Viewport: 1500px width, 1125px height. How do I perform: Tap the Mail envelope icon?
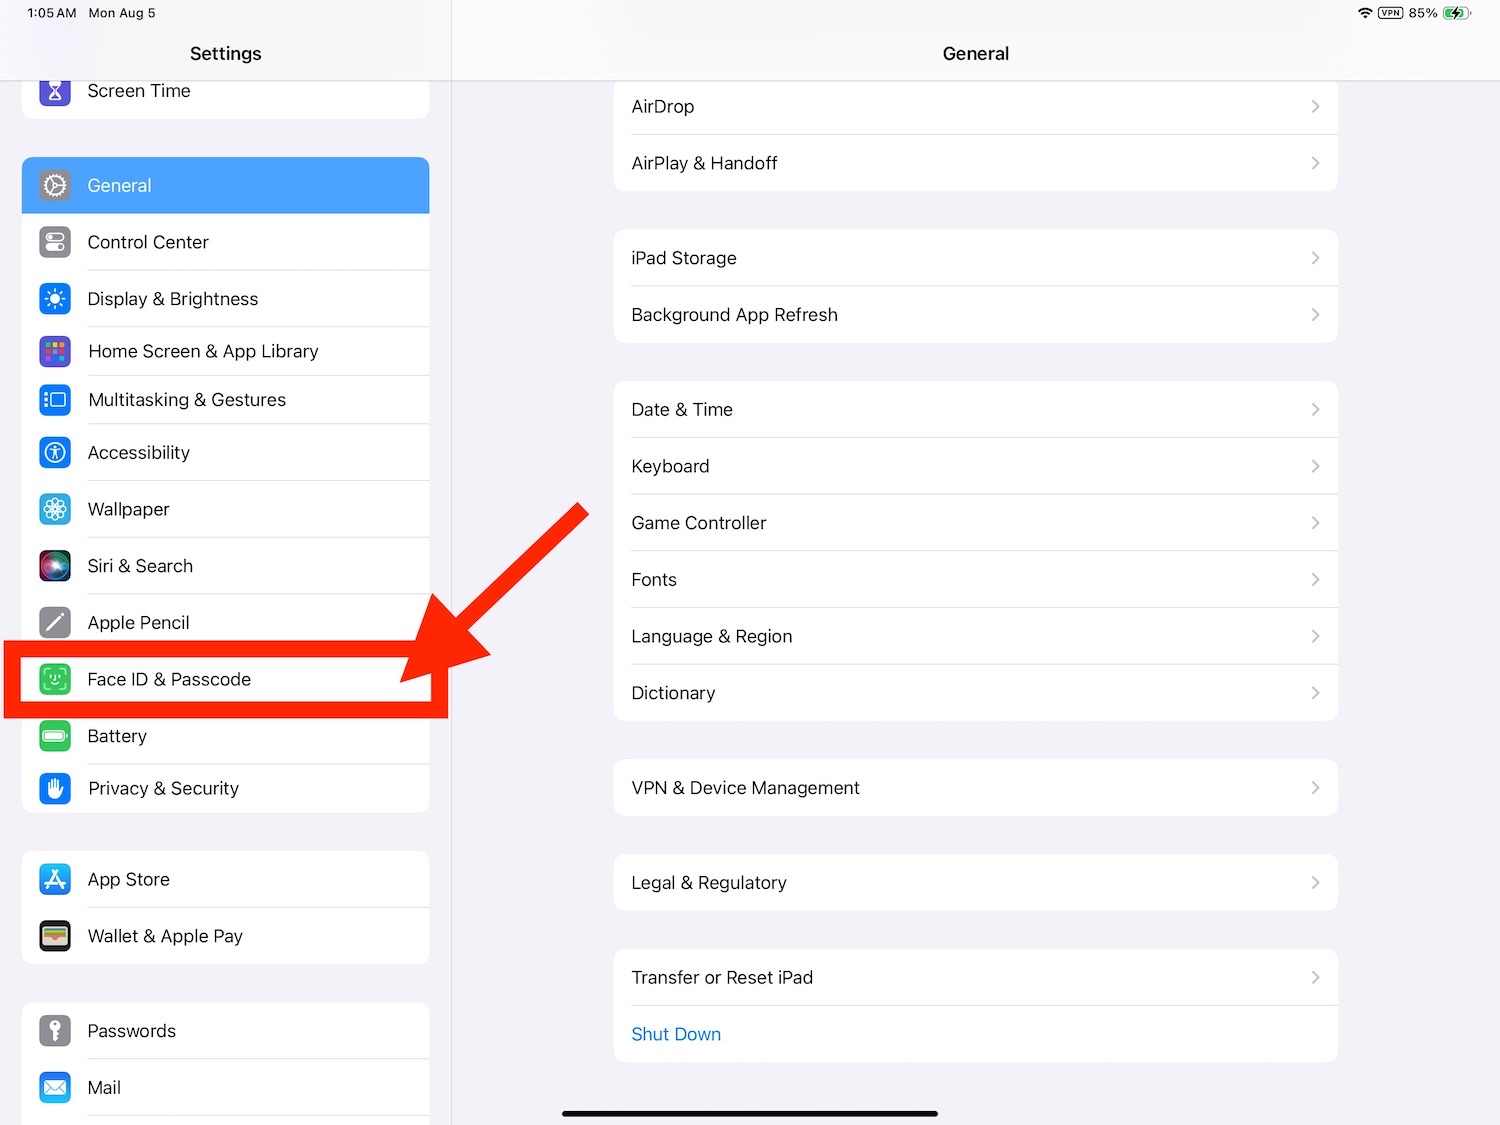55,1087
